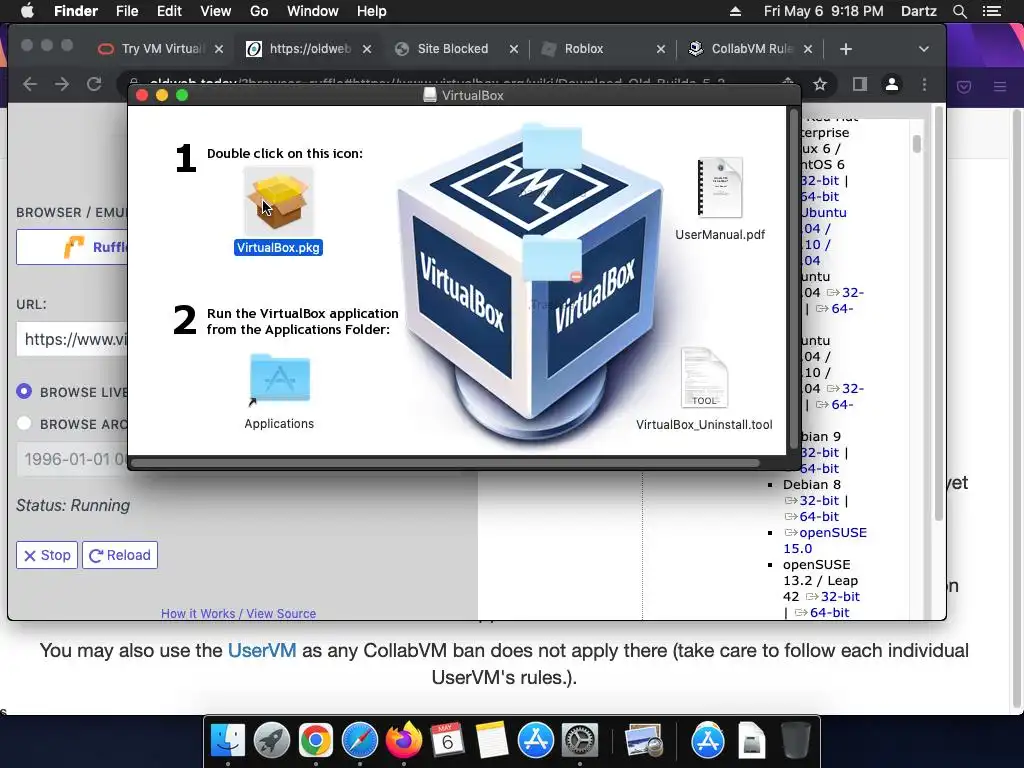The width and height of the screenshot is (1024, 768).
Task: Open Finder from the Dock
Action: [227, 741]
